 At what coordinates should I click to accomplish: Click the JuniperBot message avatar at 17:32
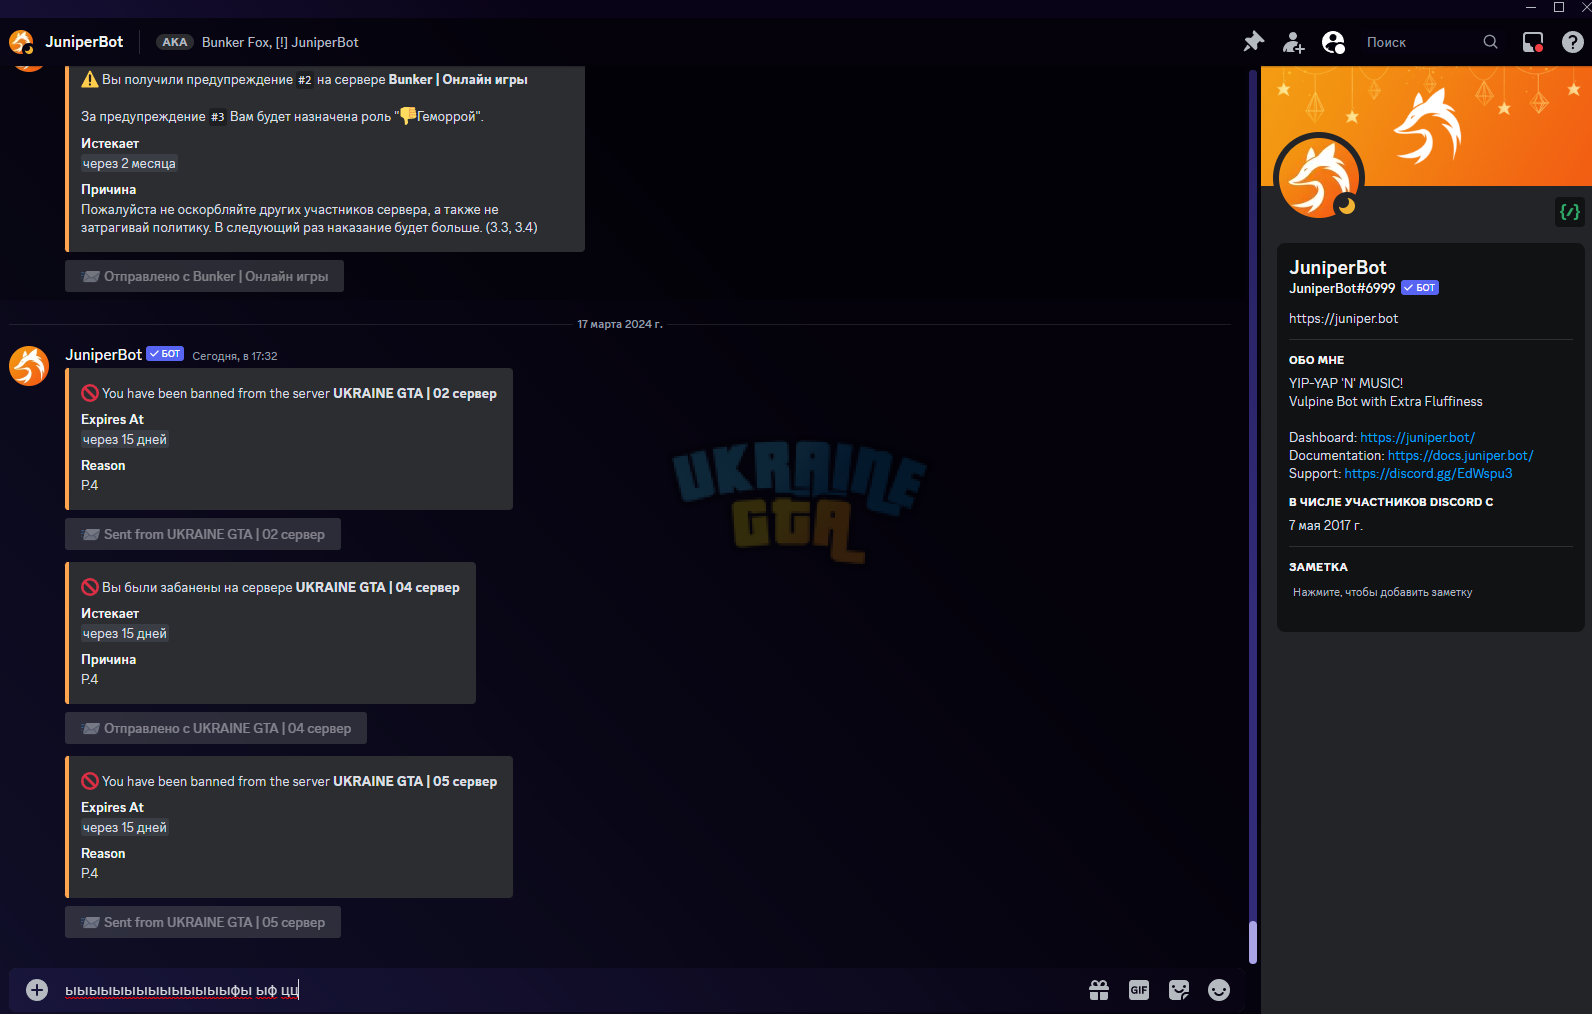click(x=29, y=366)
